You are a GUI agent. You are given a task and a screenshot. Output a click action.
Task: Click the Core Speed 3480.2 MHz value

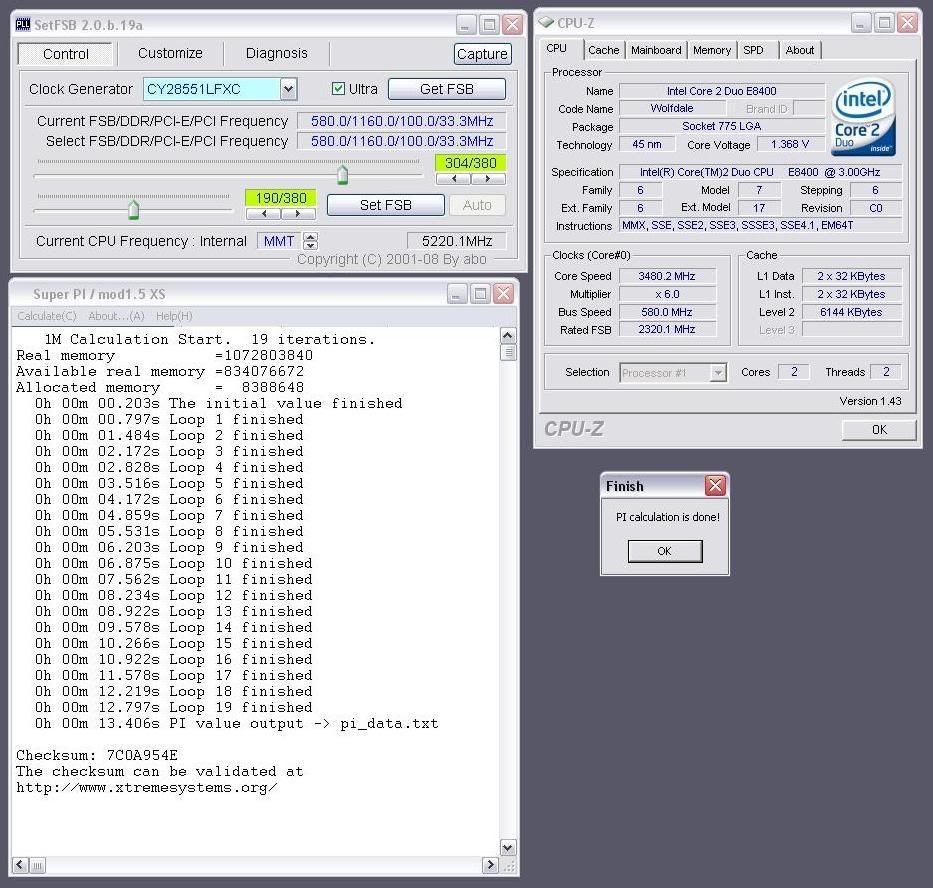pyautogui.click(x=667, y=276)
